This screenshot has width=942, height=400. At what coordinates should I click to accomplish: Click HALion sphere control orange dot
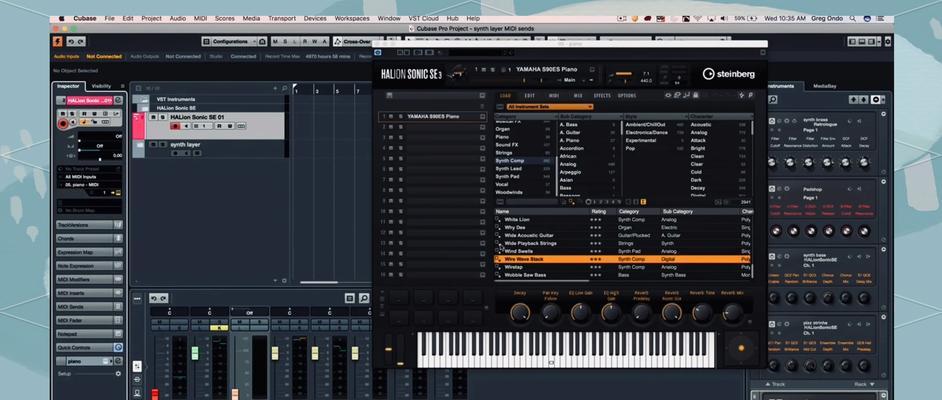click(x=741, y=348)
